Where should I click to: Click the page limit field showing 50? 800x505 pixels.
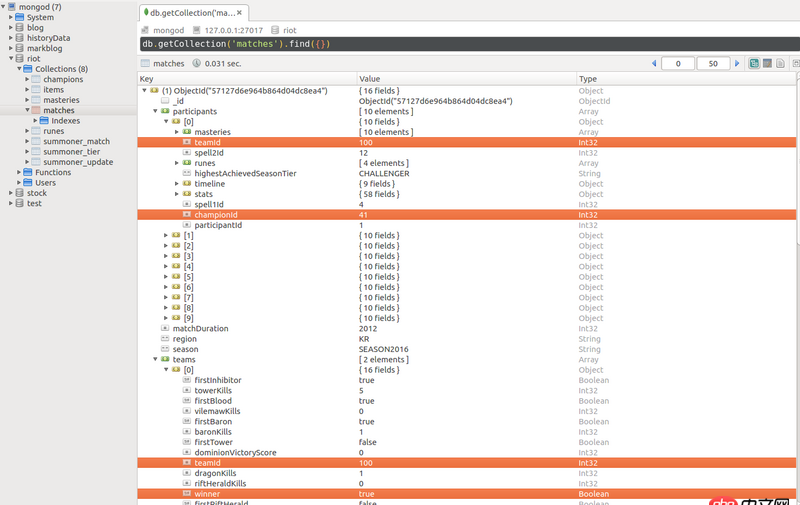pos(712,63)
